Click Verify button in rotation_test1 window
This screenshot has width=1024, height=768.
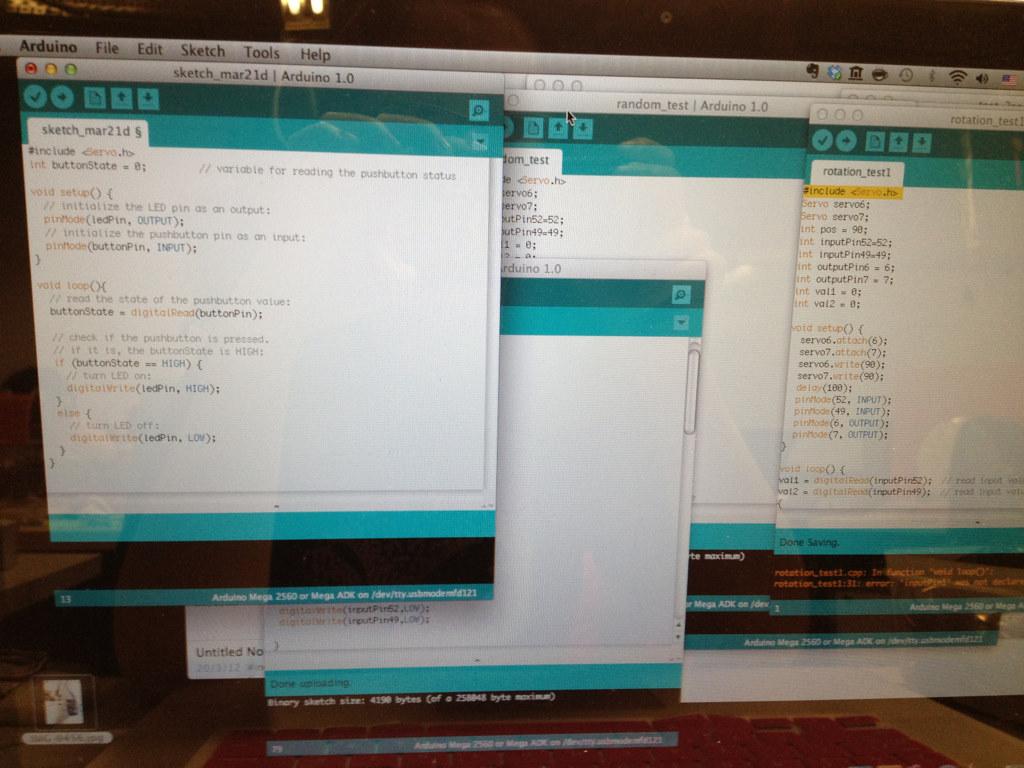822,140
